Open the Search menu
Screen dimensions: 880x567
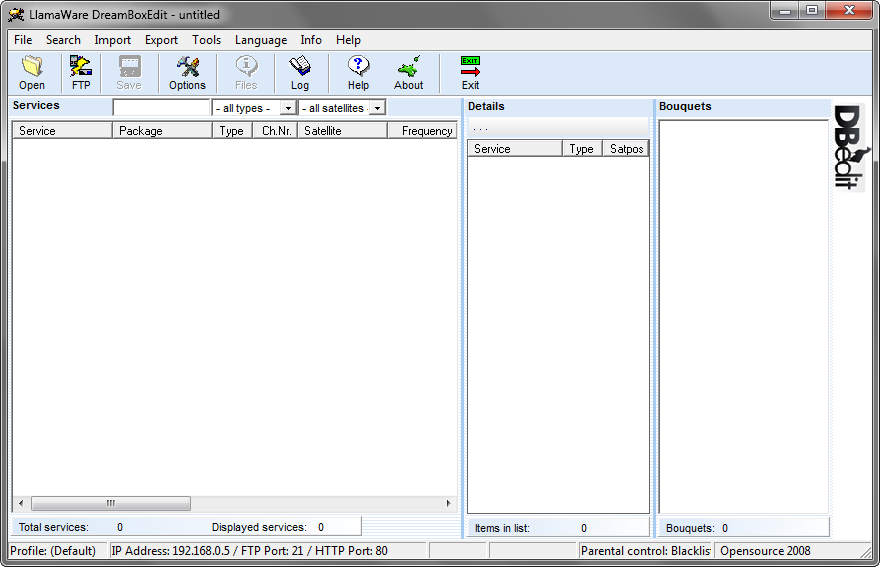click(x=63, y=40)
